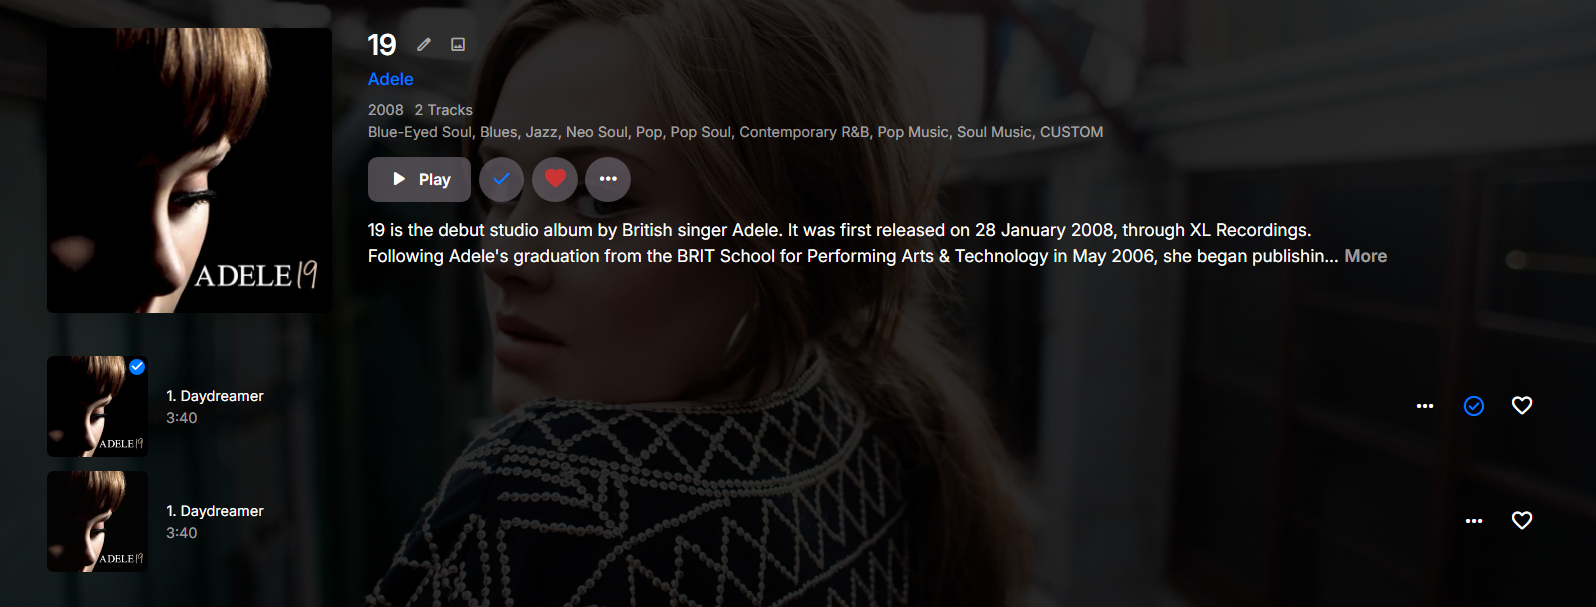The height and width of the screenshot is (607, 1596).
Task: Play the album 19
Action: 419,179
